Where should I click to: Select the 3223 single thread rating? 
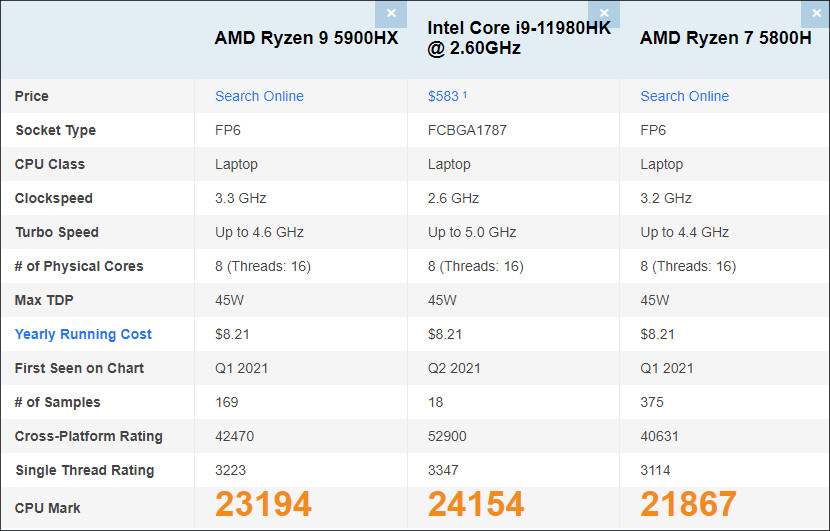click(230, 470)
